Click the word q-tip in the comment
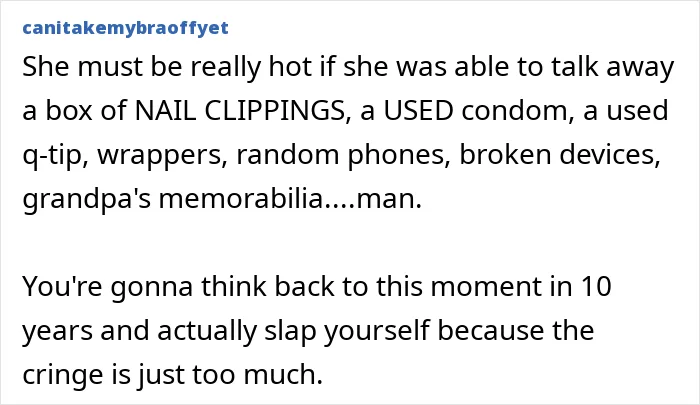700x405 pixels. coord(53,155)
